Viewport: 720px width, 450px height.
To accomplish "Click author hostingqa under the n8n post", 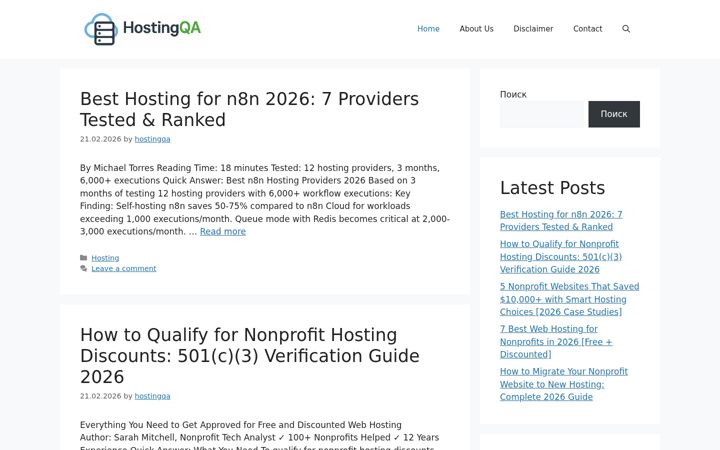I will pyautogui.click(x=152, y=139).
